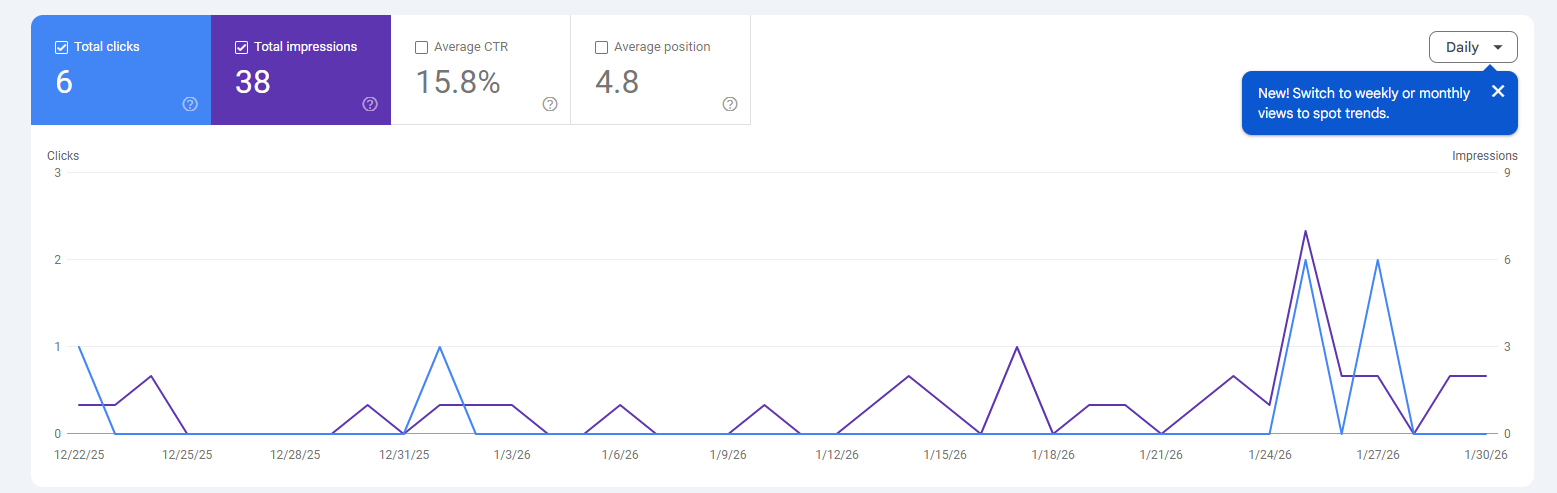
Task: Click the 1/6/26 date label
Action: [620, 455]
